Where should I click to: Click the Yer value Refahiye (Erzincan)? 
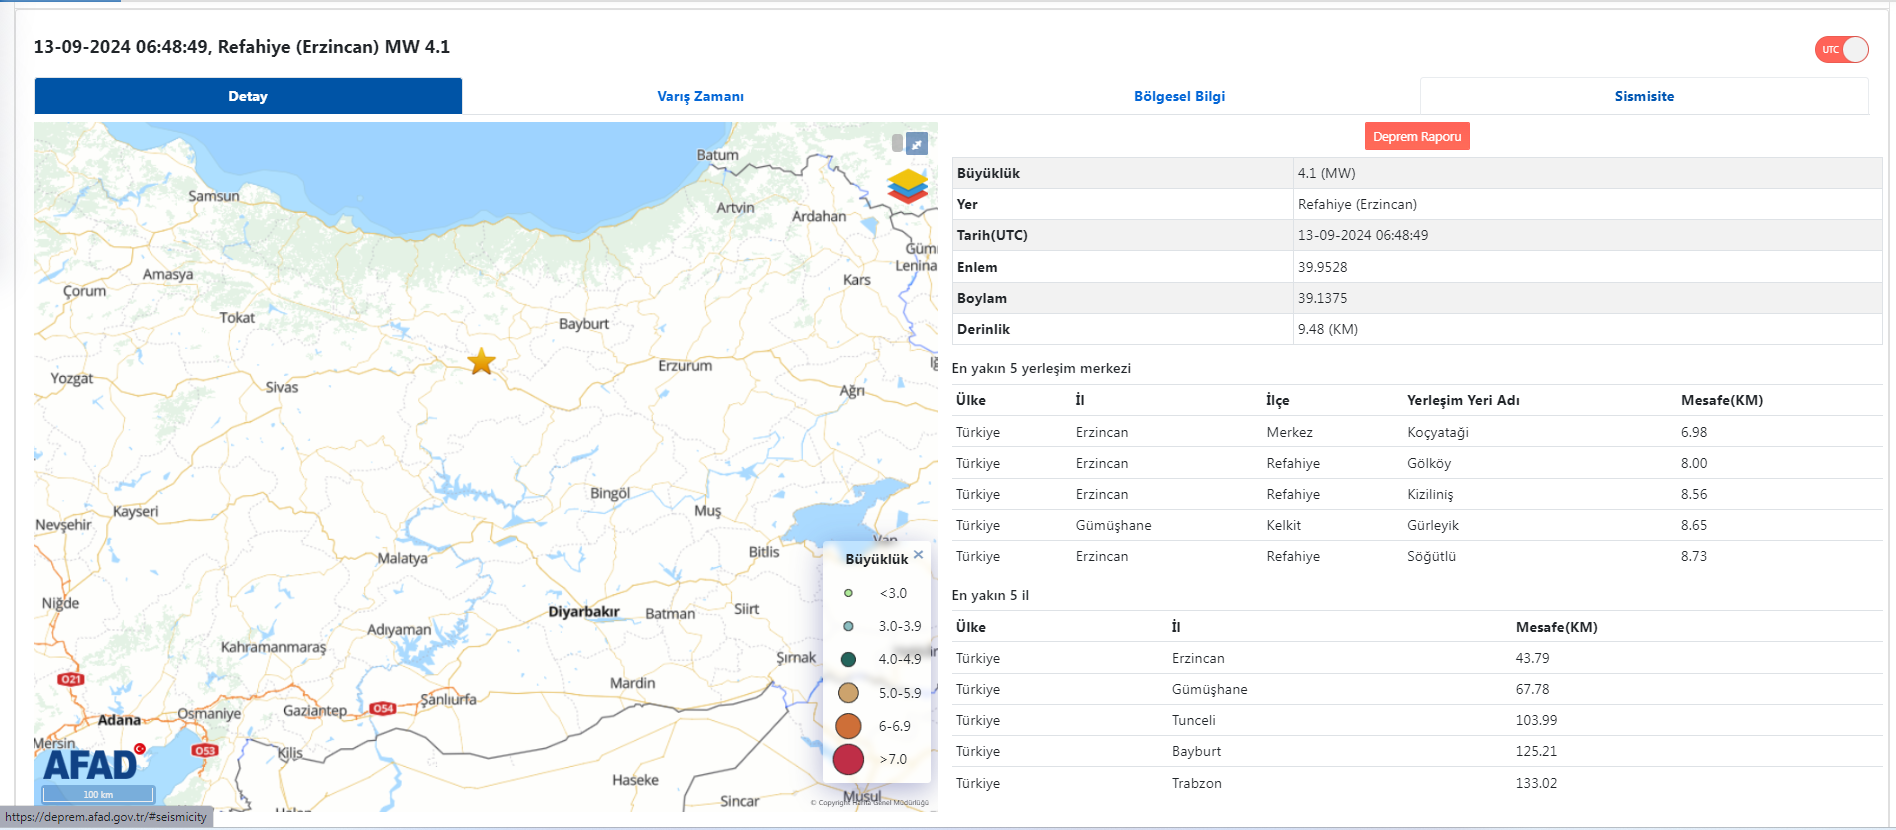pos(1357,204)
